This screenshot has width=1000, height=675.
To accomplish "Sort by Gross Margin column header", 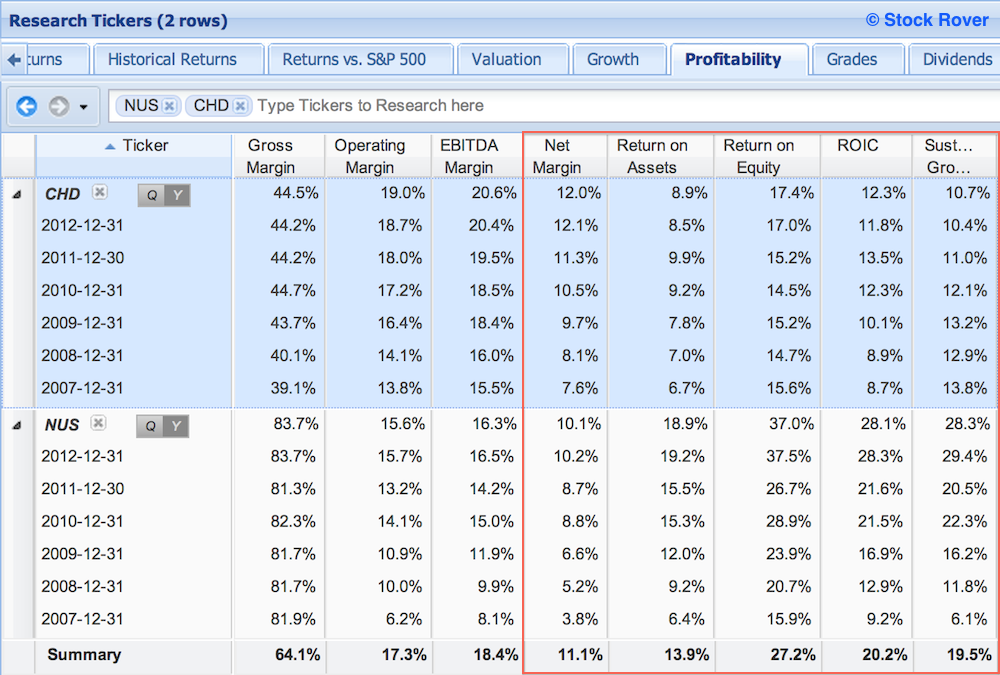I will 279,156.
